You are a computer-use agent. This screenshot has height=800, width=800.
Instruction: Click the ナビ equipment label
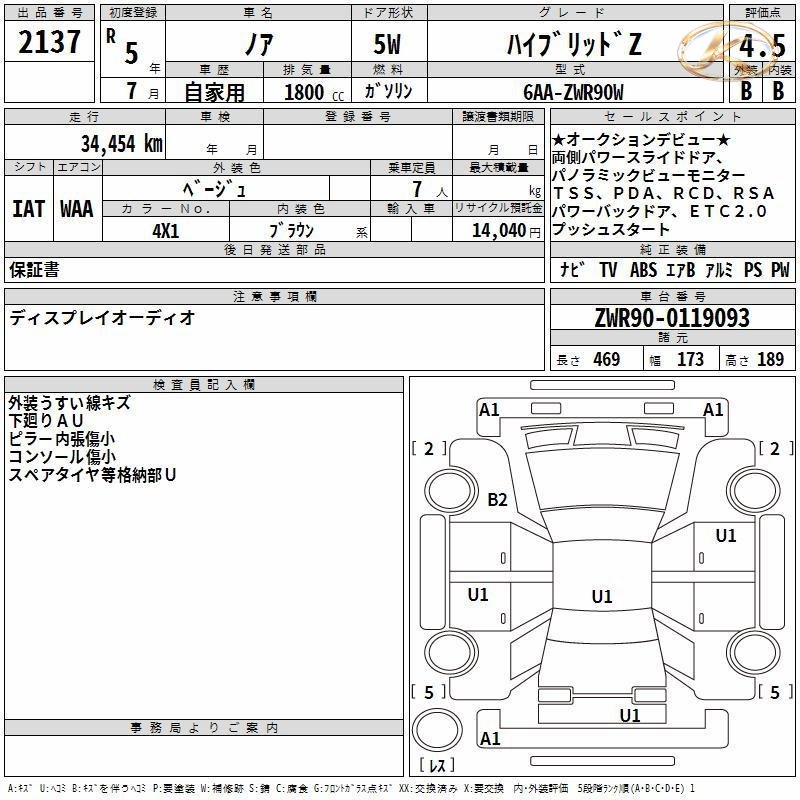point(573,269)
